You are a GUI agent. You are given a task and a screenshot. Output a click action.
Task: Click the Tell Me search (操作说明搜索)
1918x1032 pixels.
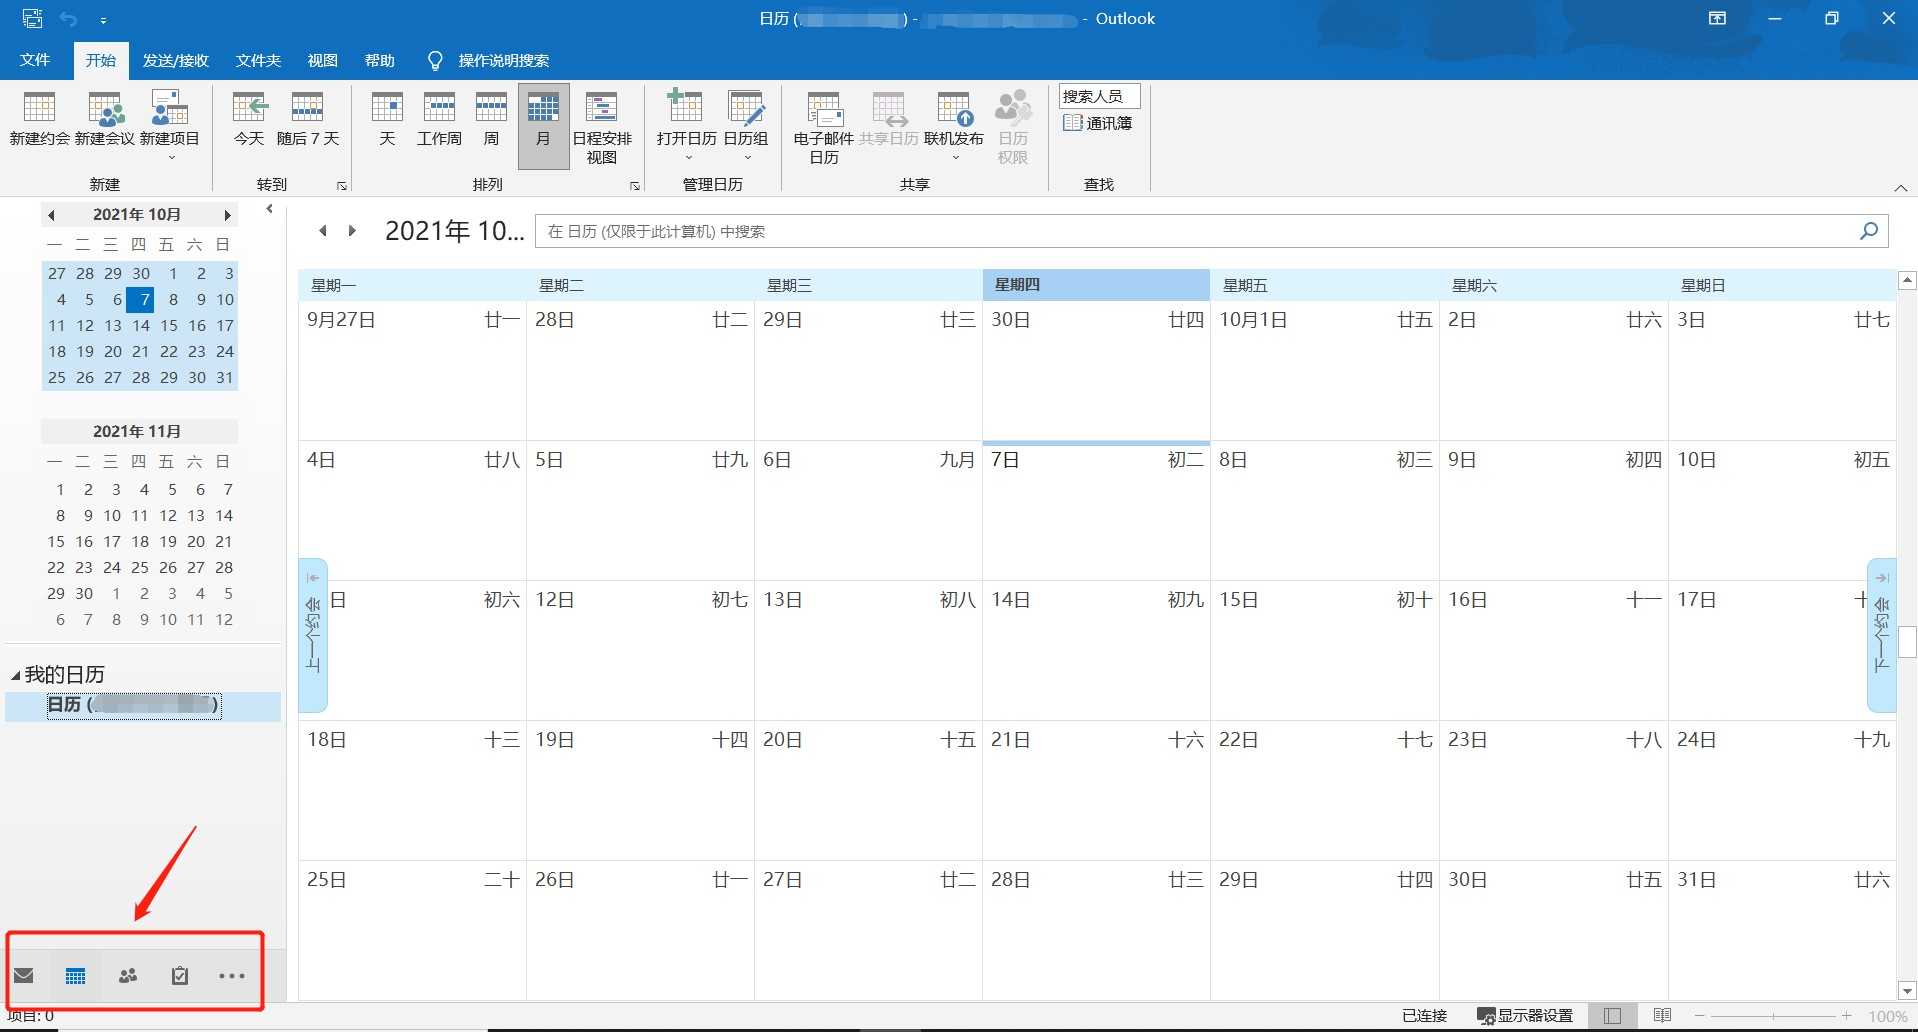[x=489, y=60]
